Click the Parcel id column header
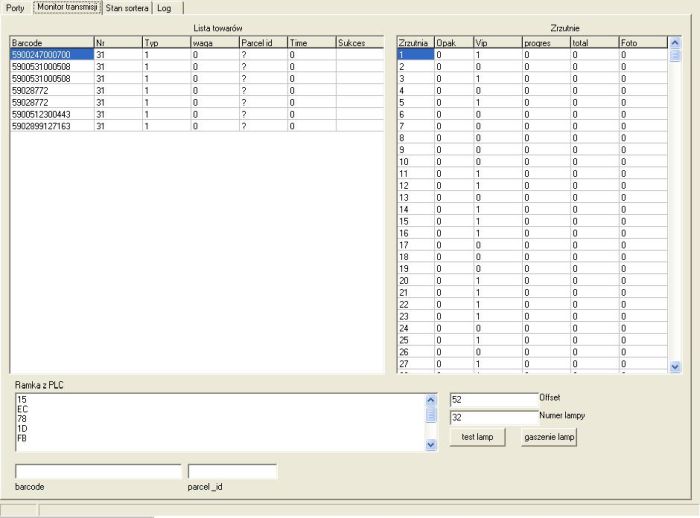This screenshot has height=518, width=700. 261,43
